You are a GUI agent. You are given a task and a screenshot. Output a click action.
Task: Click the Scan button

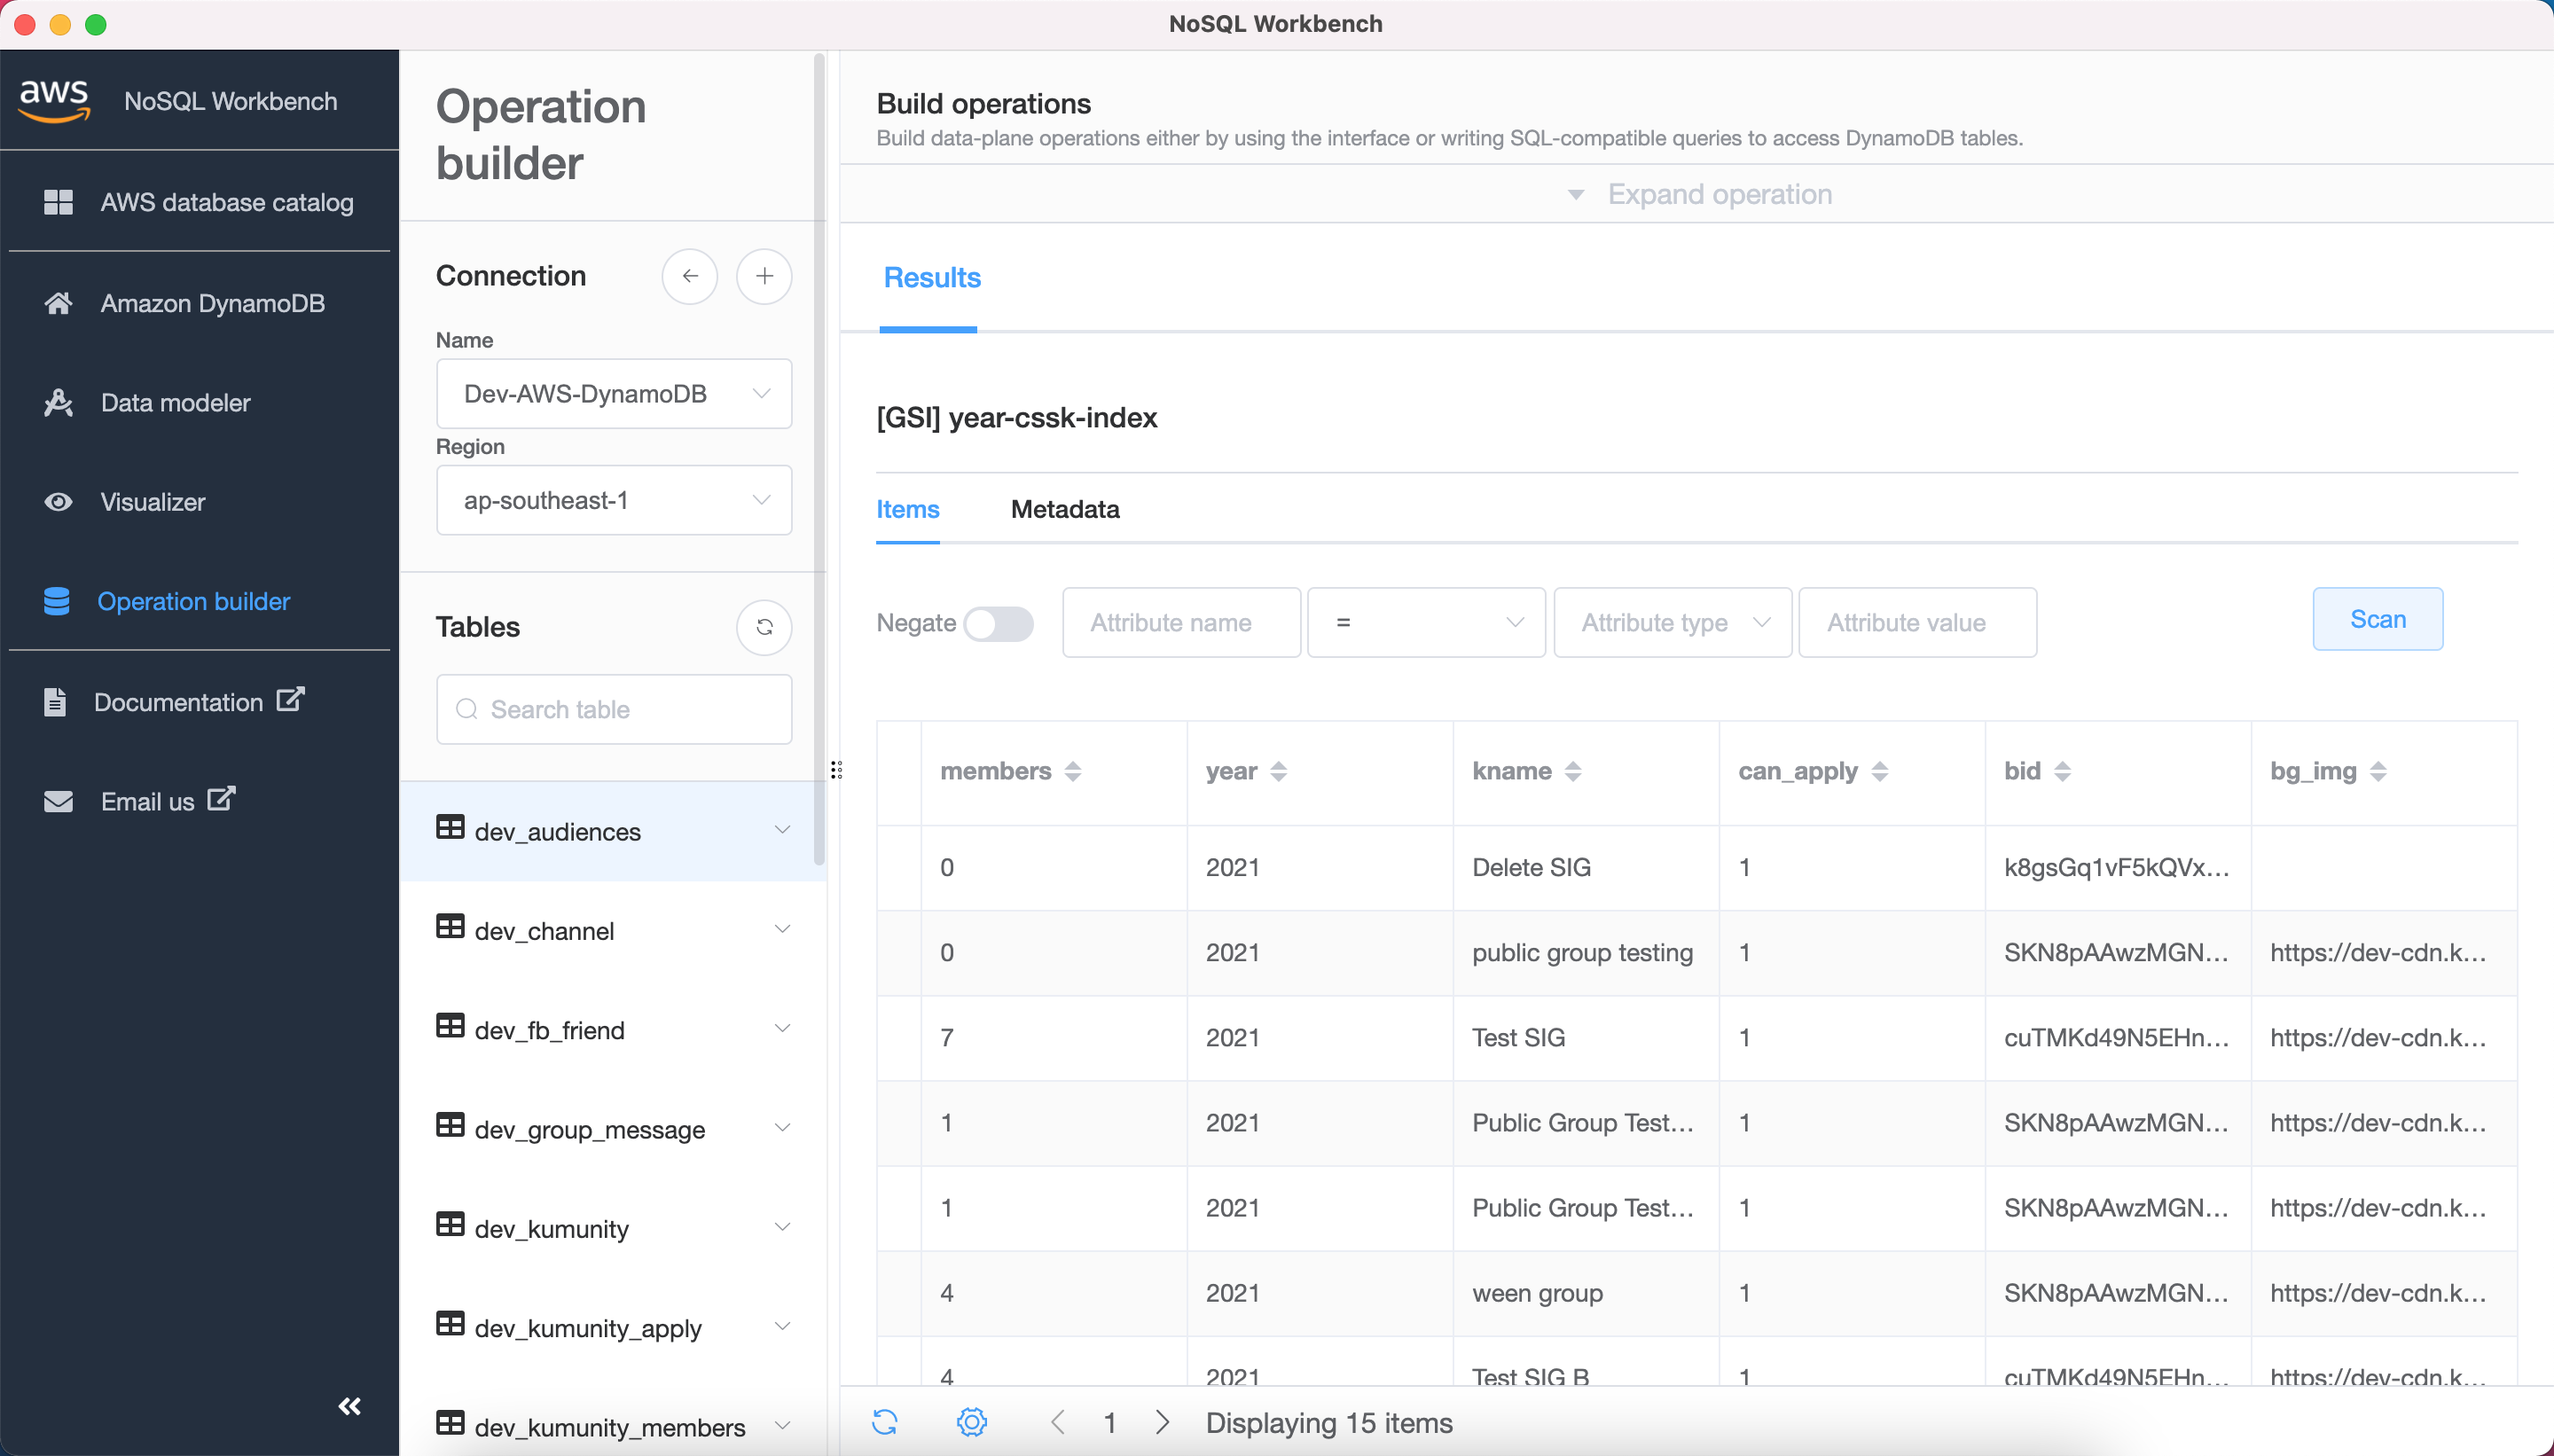coord(2377,619)
